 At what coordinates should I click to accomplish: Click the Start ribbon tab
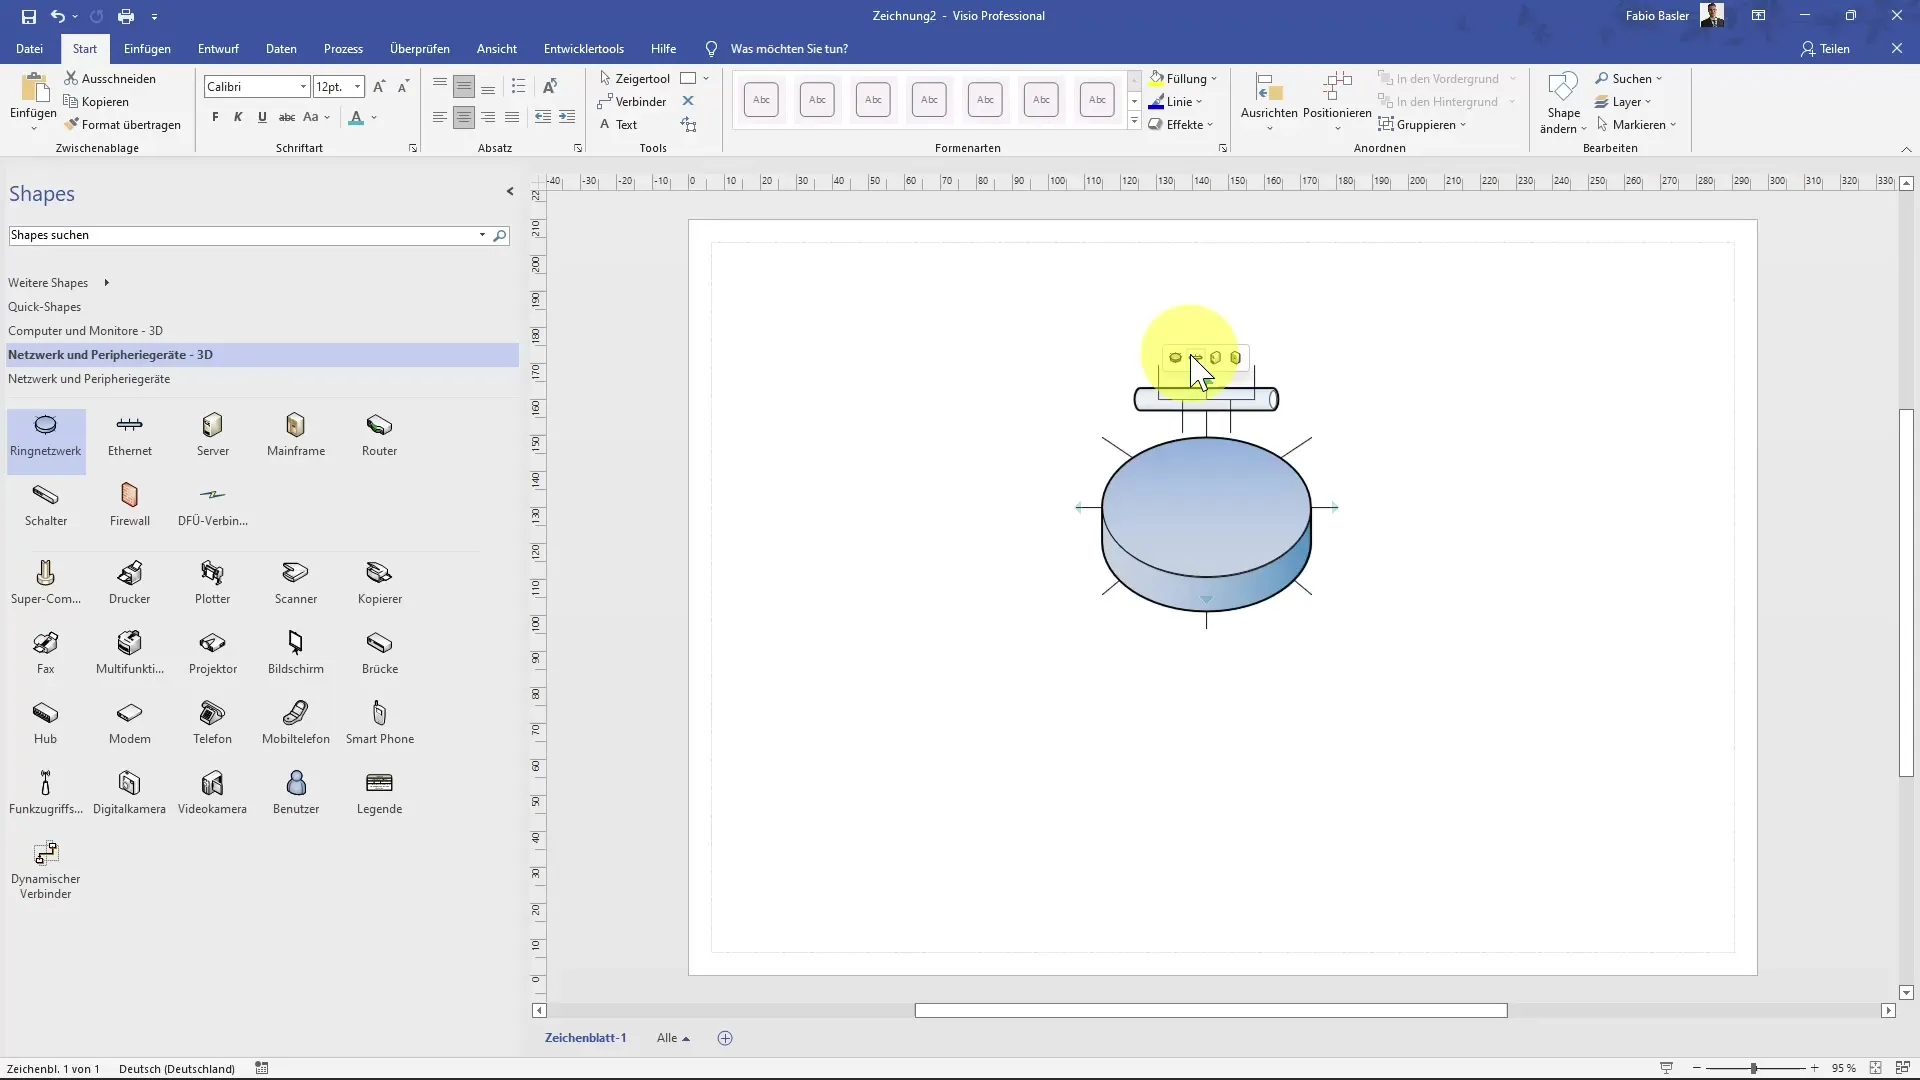tap(83, 49)
